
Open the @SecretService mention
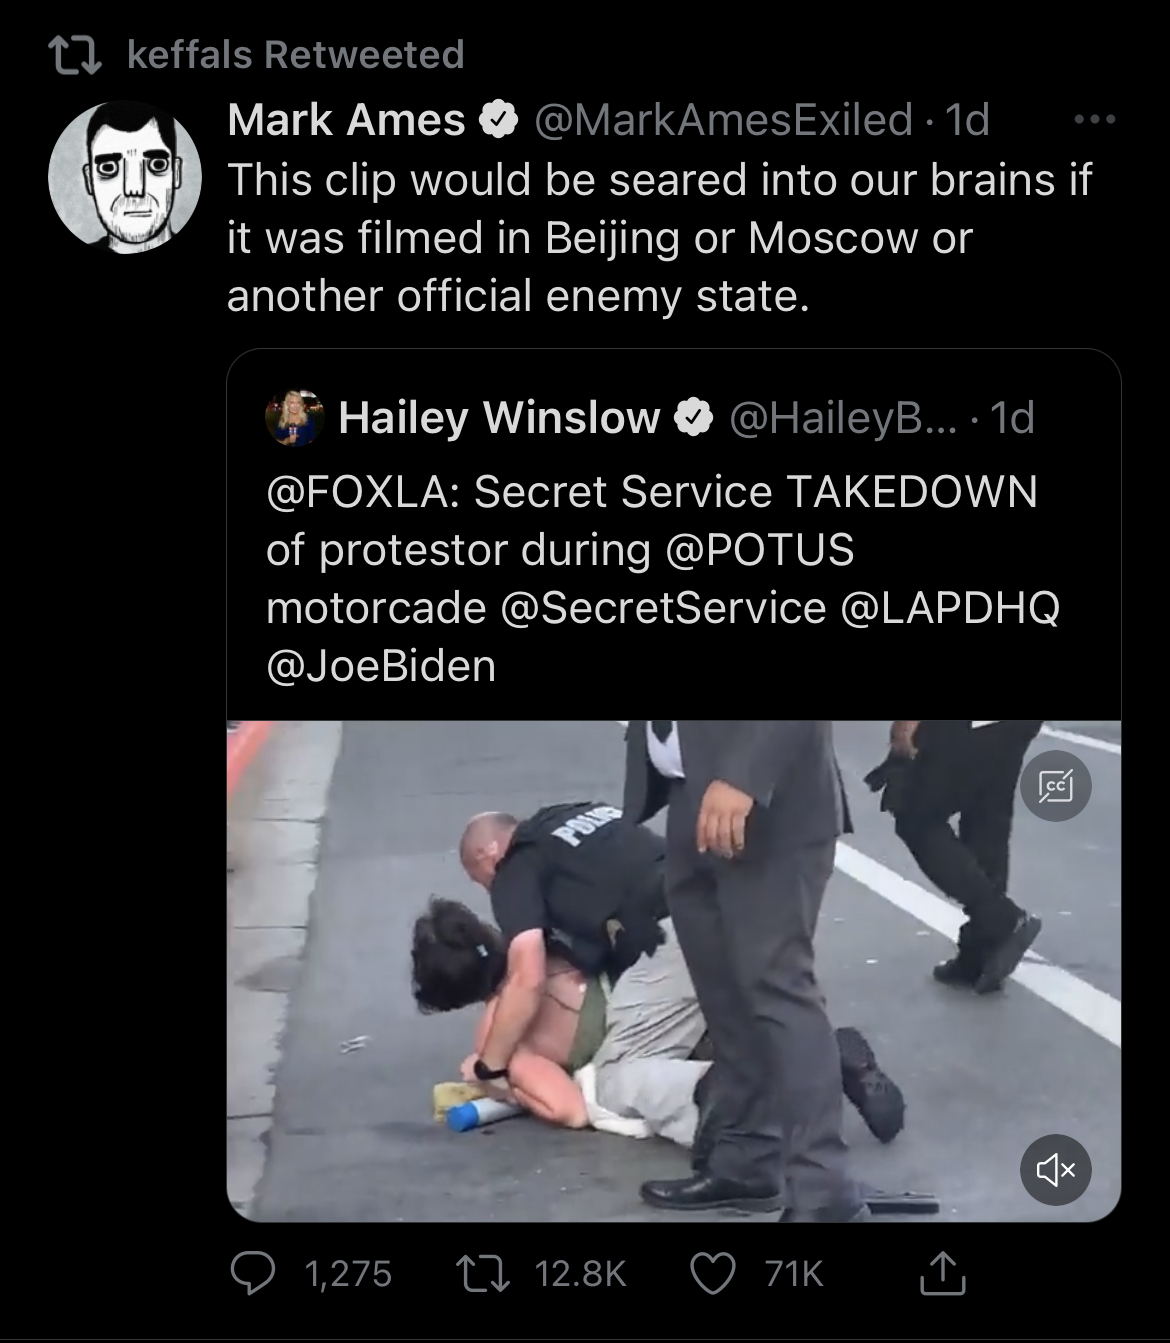662,608
